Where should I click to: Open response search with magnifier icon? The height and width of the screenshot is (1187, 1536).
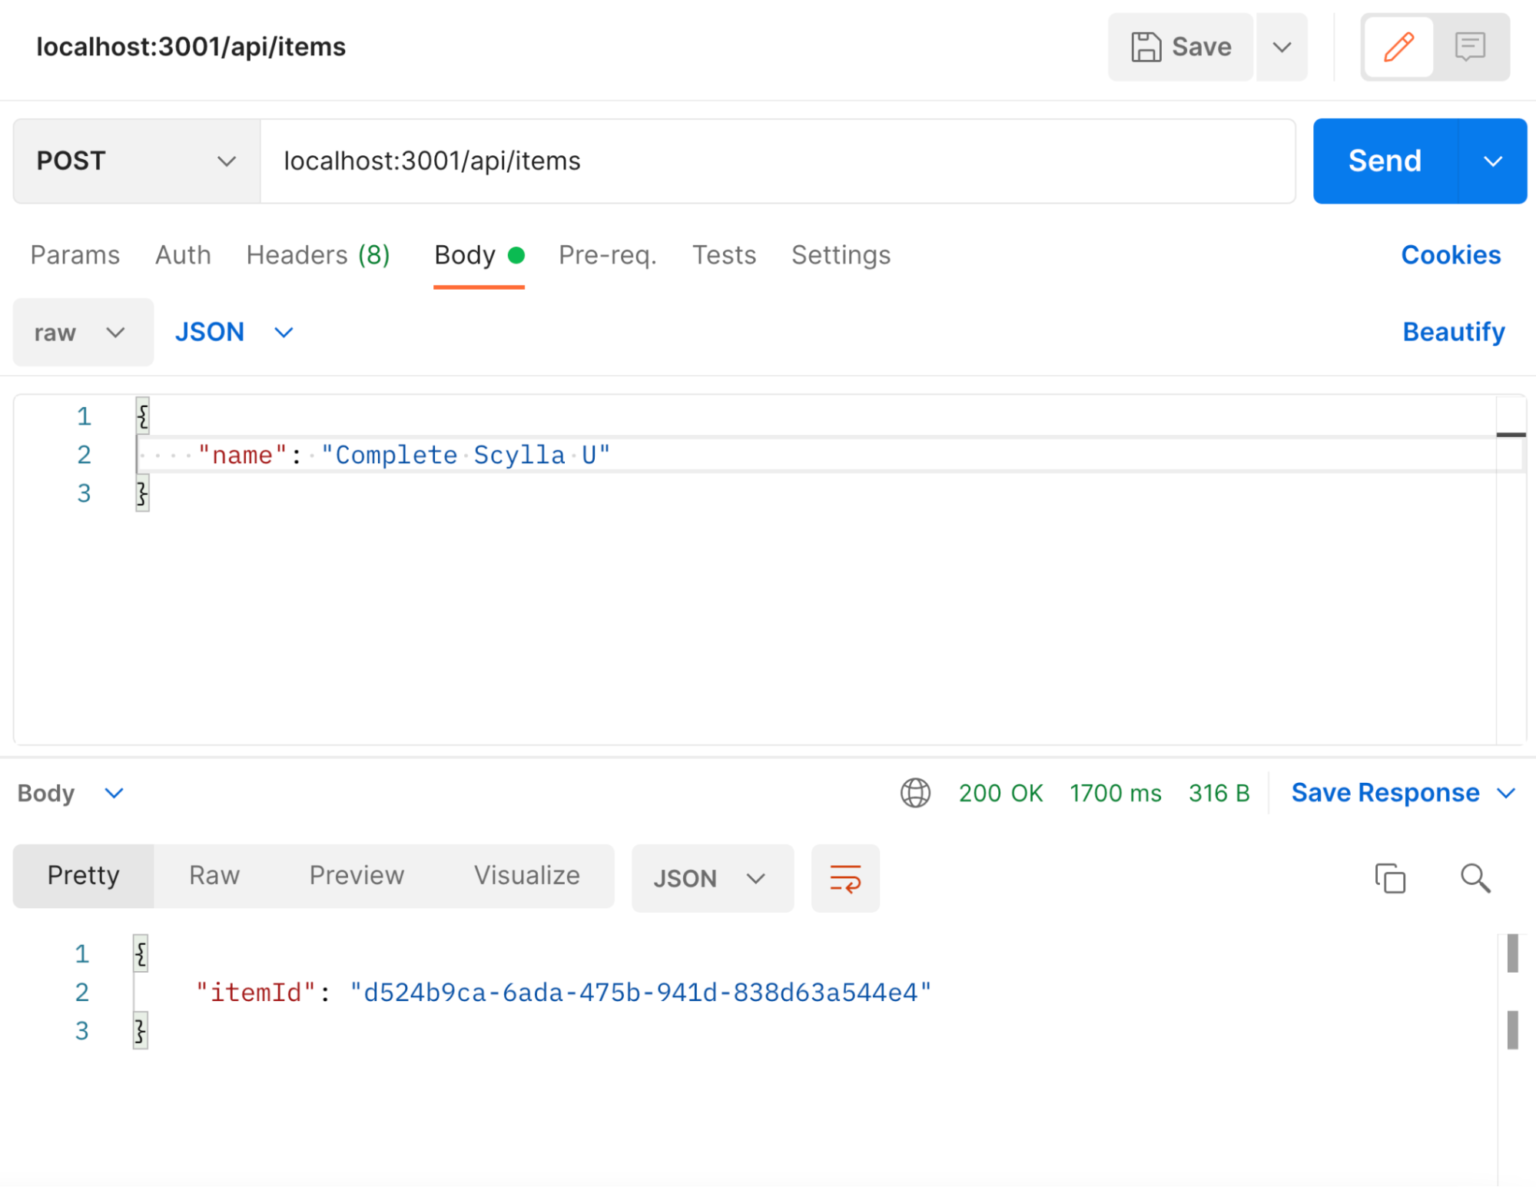[1475, 878]
